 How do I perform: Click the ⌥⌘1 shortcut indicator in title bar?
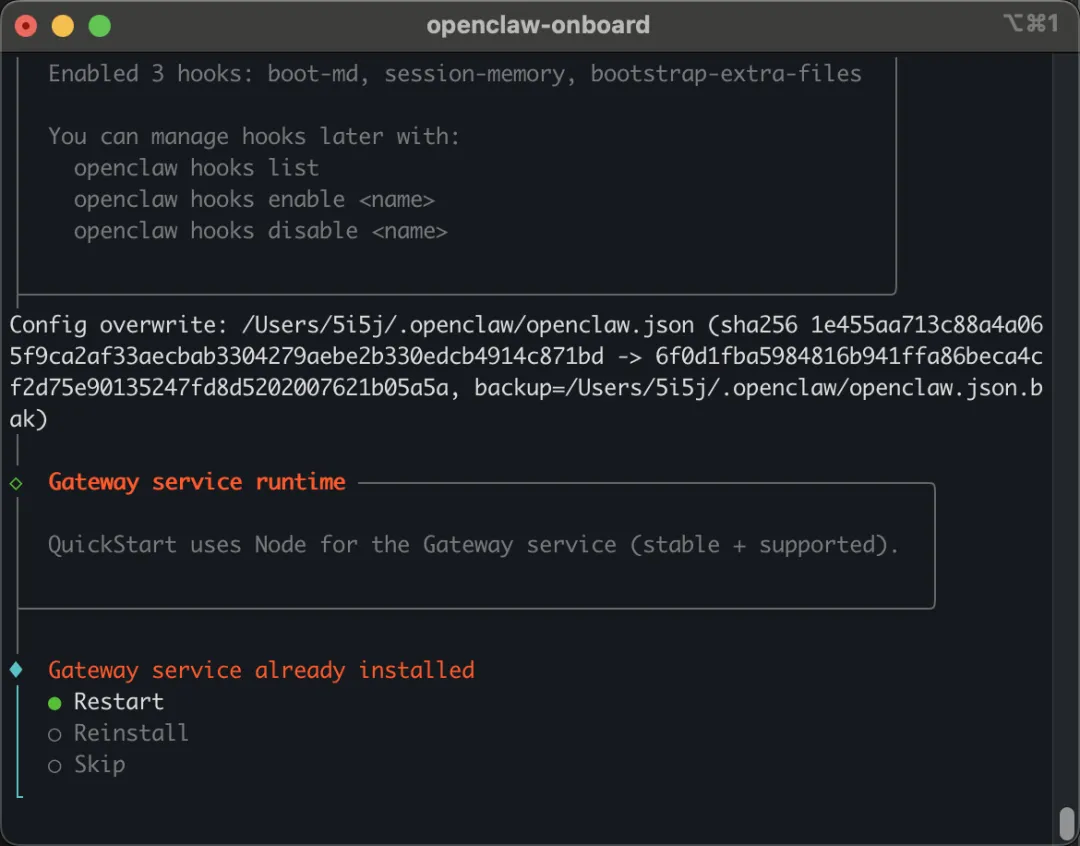tap(1030, 24)
